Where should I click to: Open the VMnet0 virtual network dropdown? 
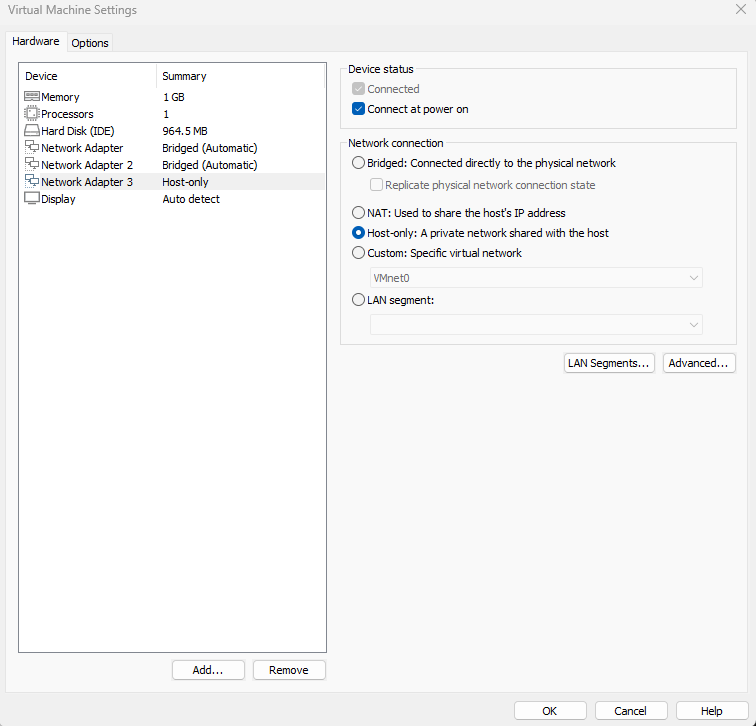pyautogui.click(x=536, y=278)
